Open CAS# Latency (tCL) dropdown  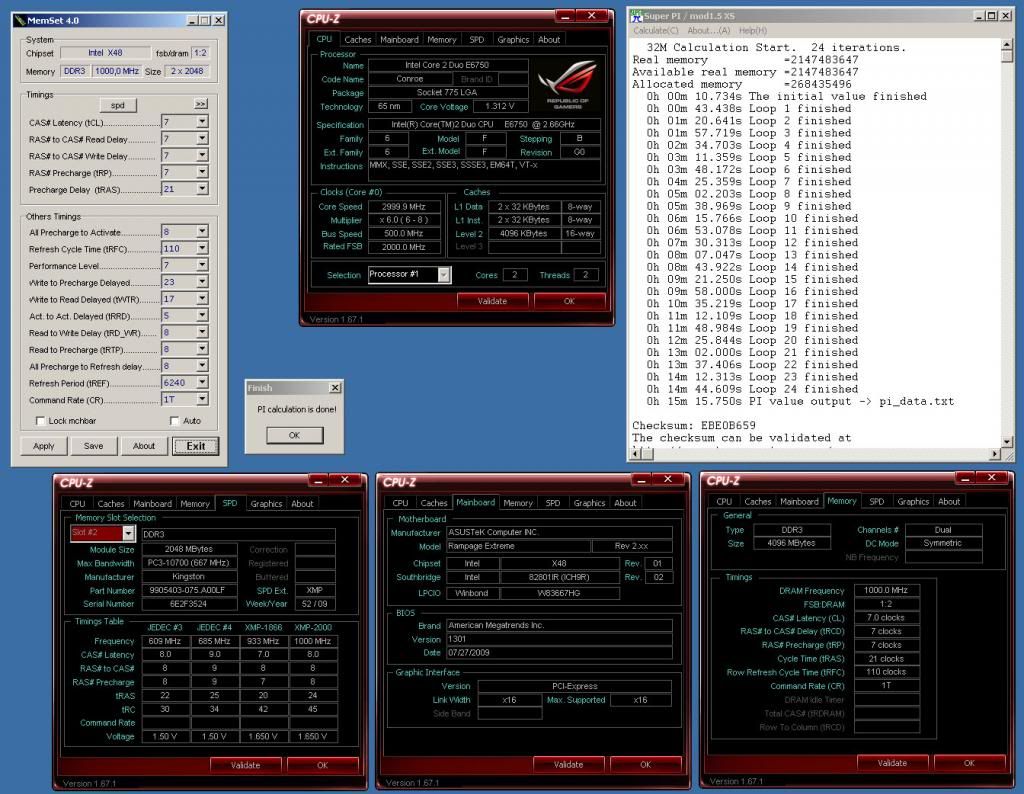(202, 122)
